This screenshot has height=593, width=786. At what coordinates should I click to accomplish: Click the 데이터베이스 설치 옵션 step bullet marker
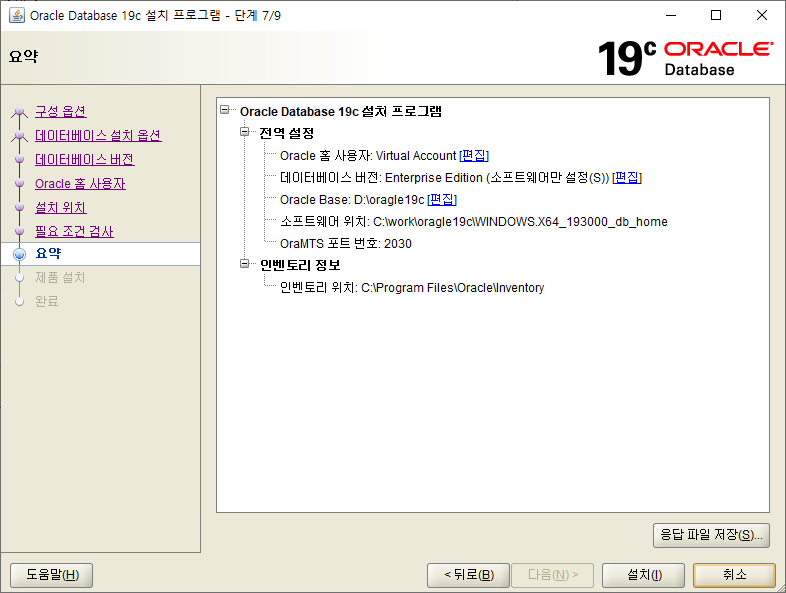pyautogui.click(x=20, y=135)
